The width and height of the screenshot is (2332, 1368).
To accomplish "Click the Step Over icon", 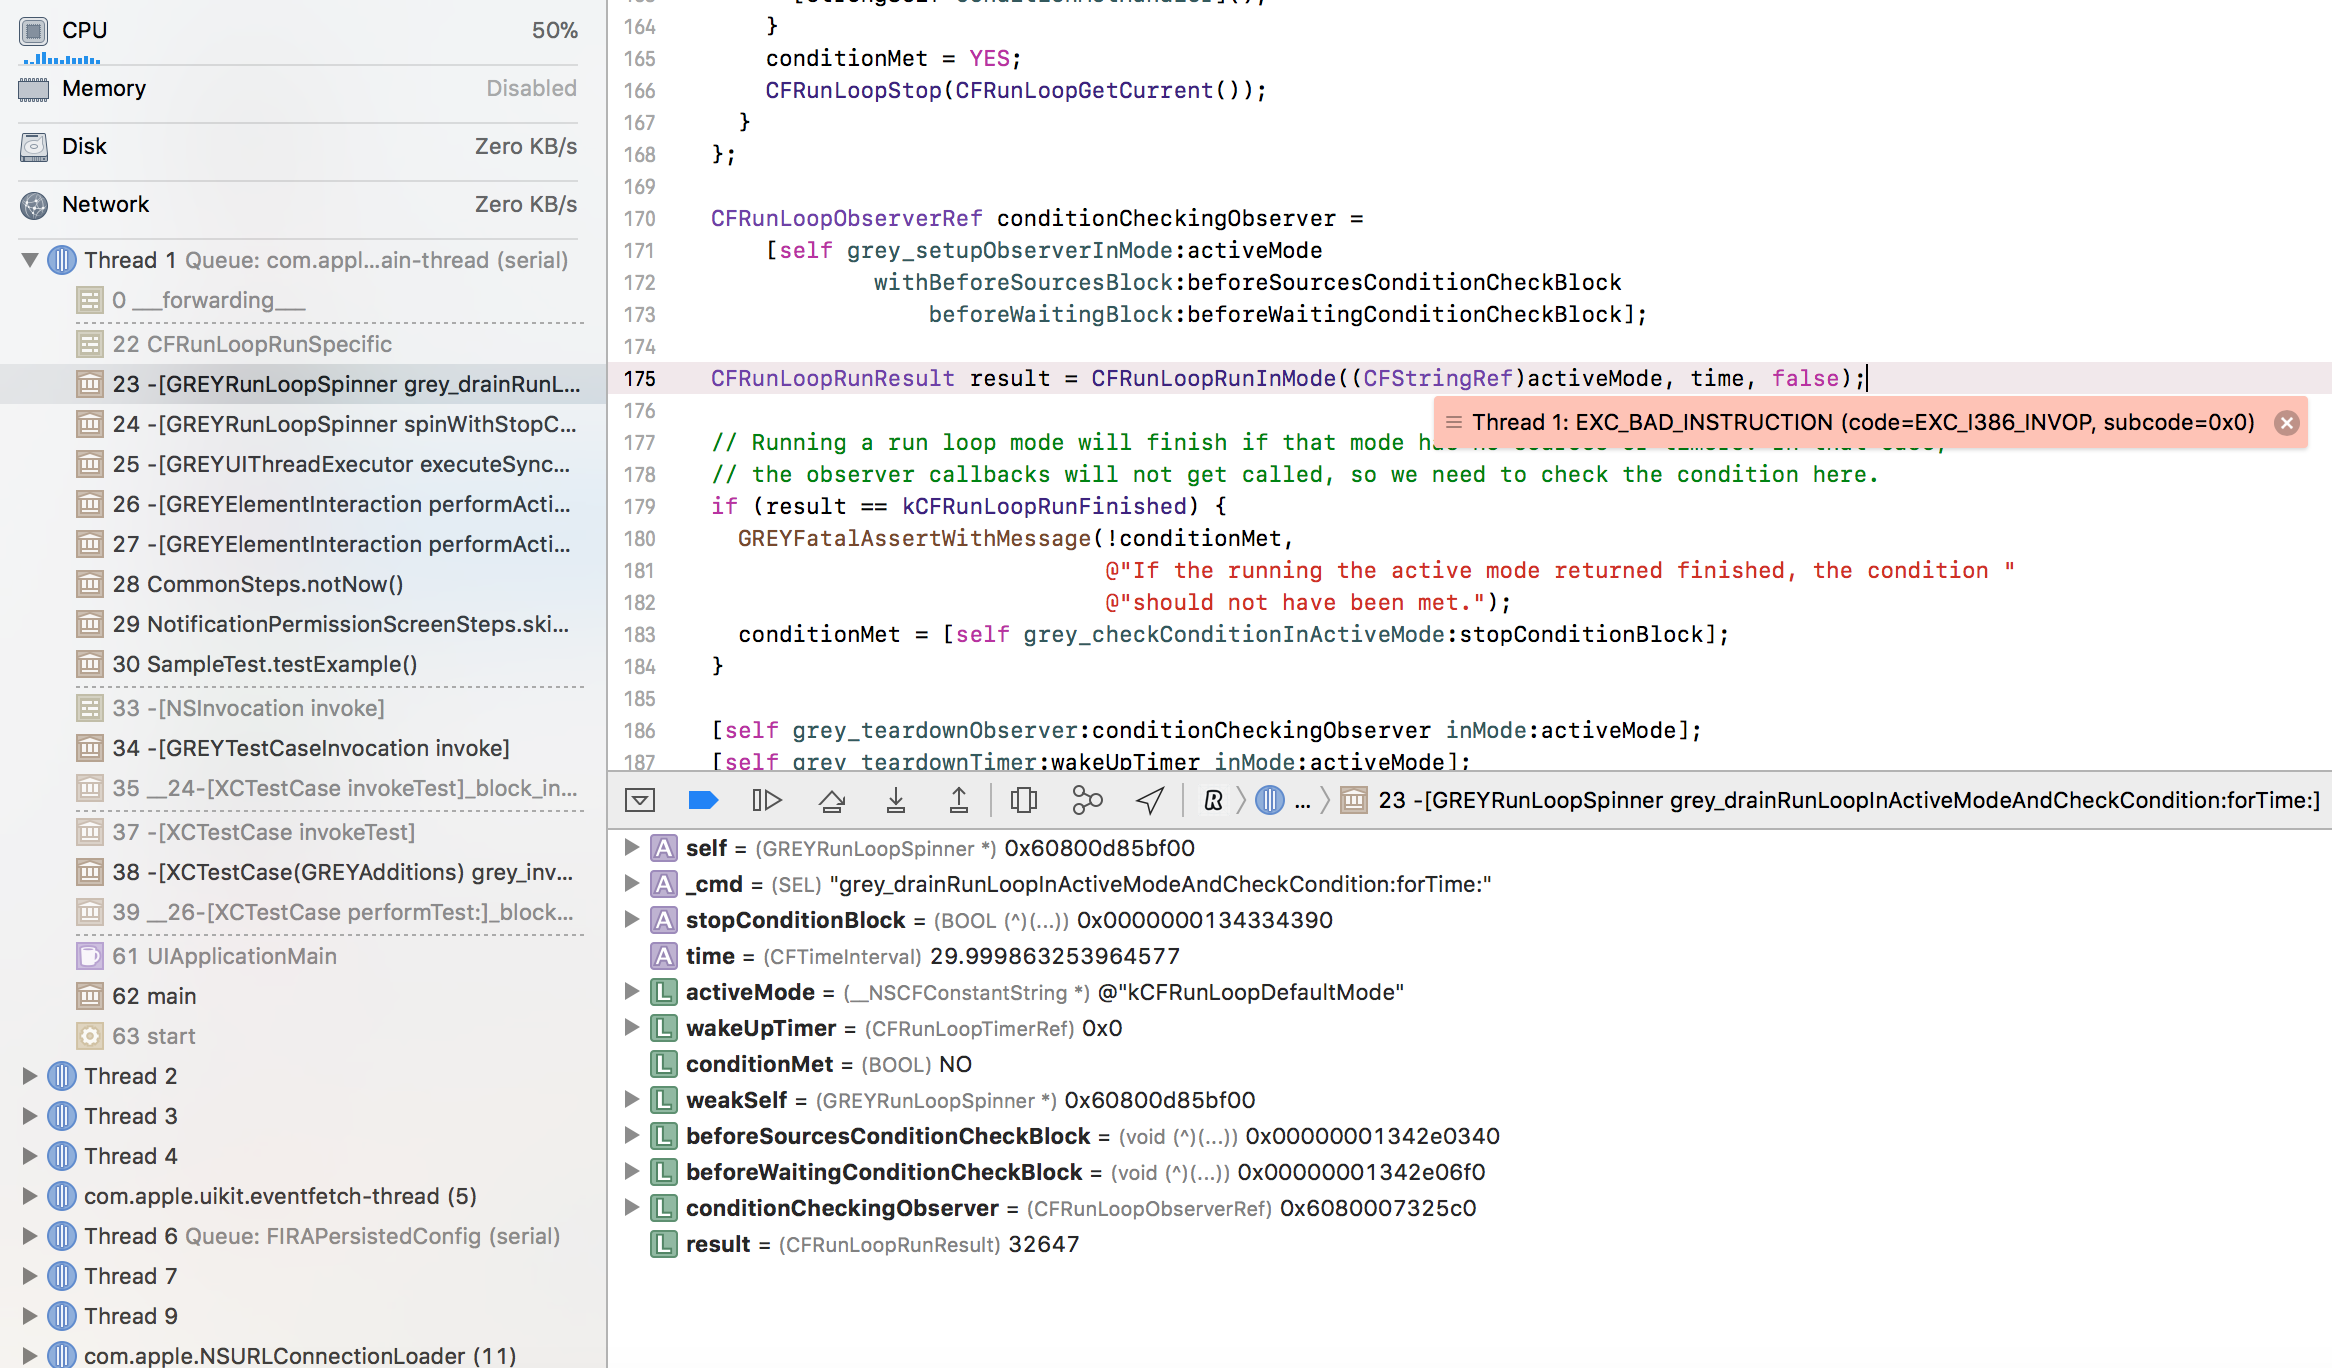I will (832, 800).
